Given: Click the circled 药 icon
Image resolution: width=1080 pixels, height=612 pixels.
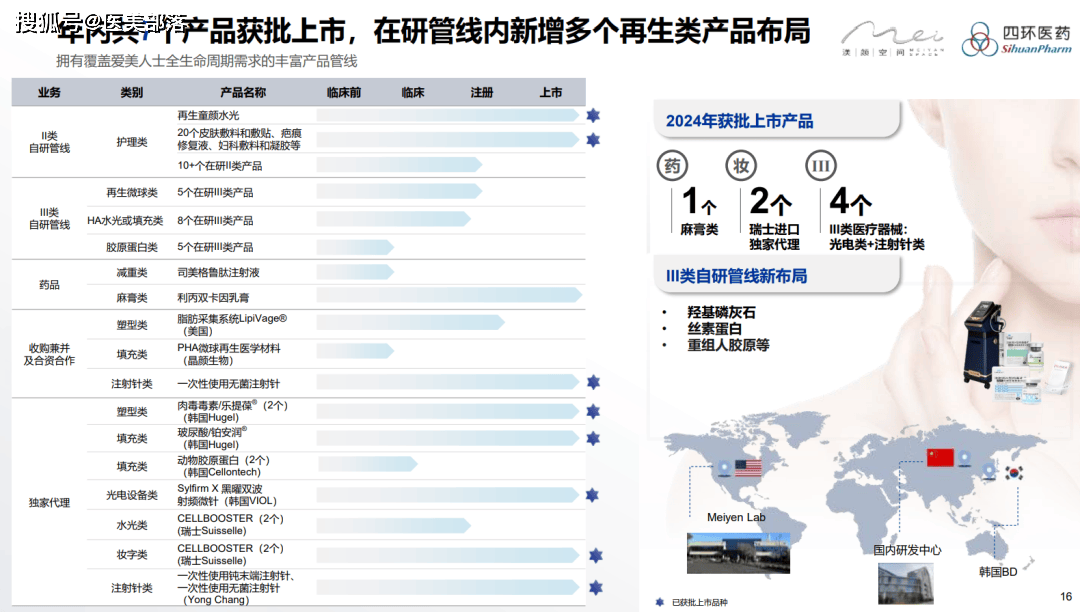Looking at the screenshot, I should (x=672, y=166).
